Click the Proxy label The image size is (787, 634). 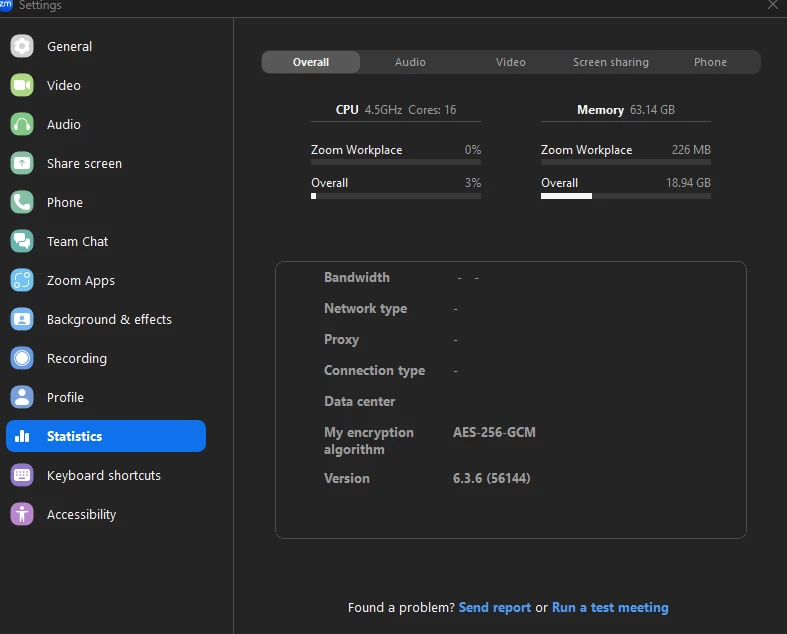click(341, 340)
